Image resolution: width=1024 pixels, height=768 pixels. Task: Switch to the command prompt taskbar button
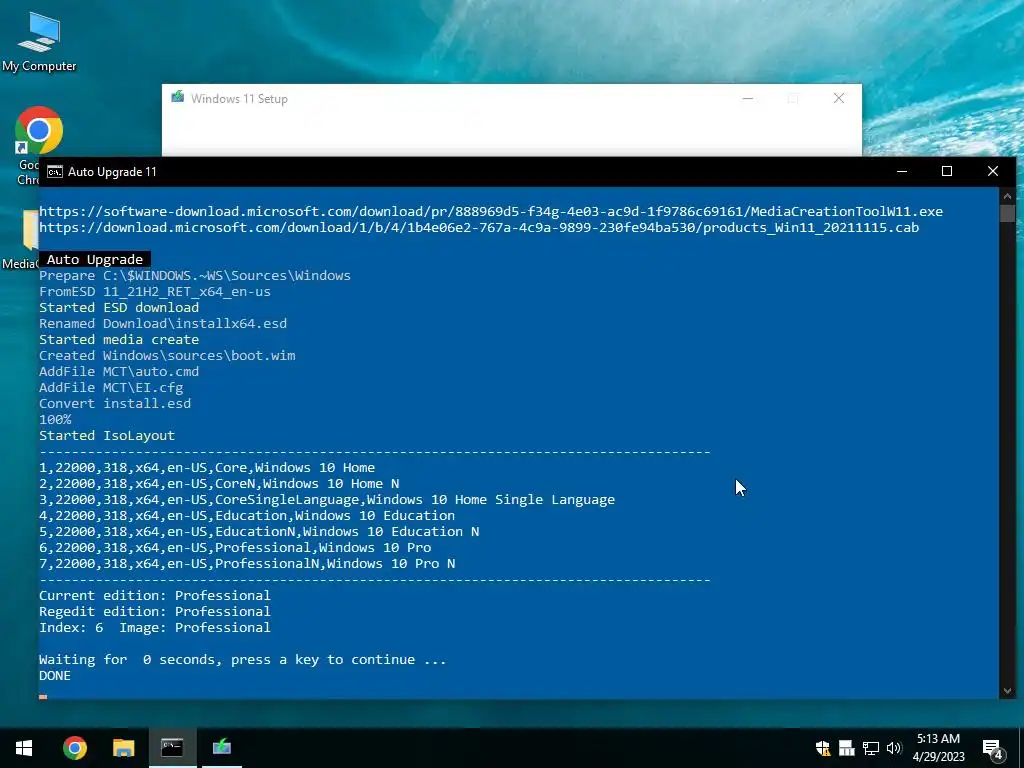point(172,748)
